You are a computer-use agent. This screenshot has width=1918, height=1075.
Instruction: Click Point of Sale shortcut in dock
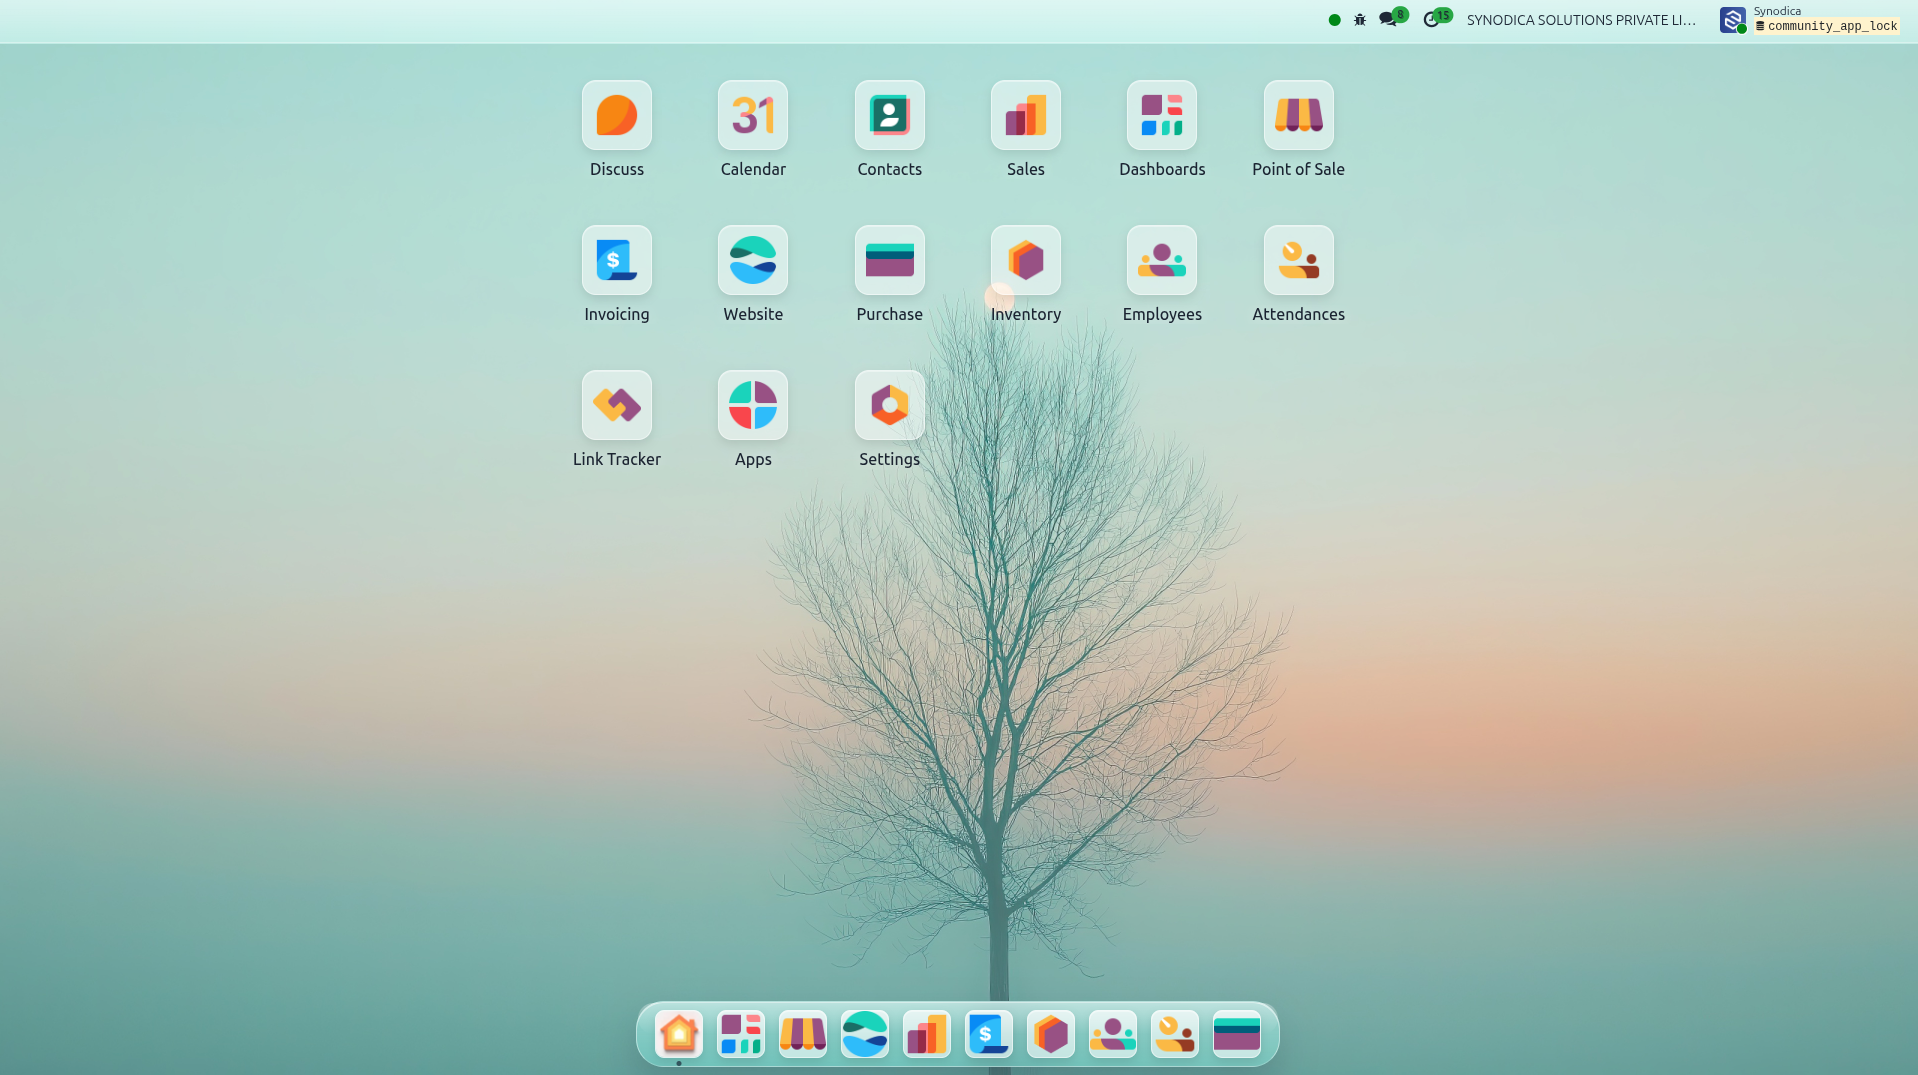tap(803, 1034)
